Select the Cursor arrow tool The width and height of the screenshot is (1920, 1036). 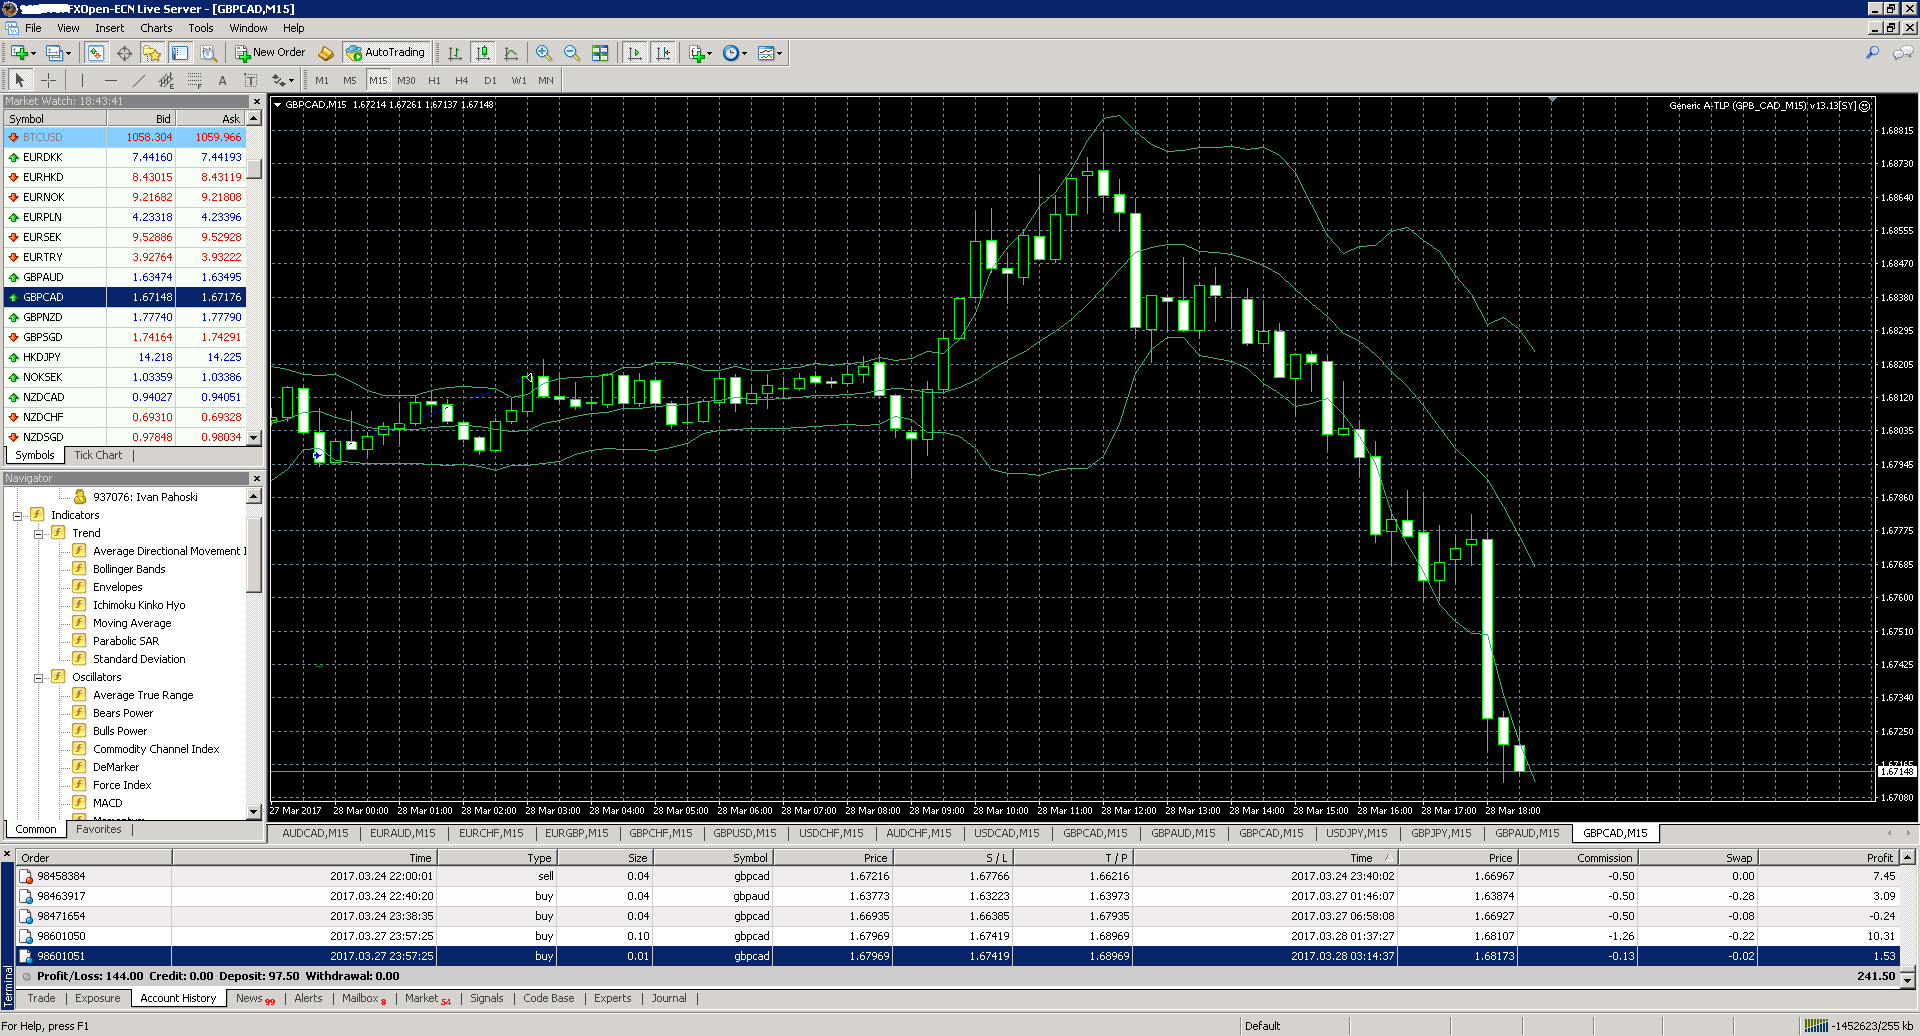click(x=19, y=80)
